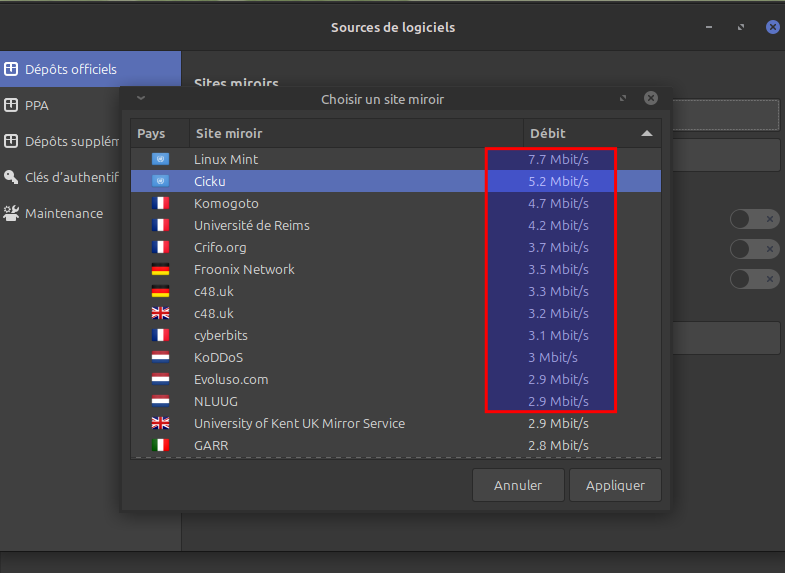Click Annuler to cancel mirror selection

[518, 485]
